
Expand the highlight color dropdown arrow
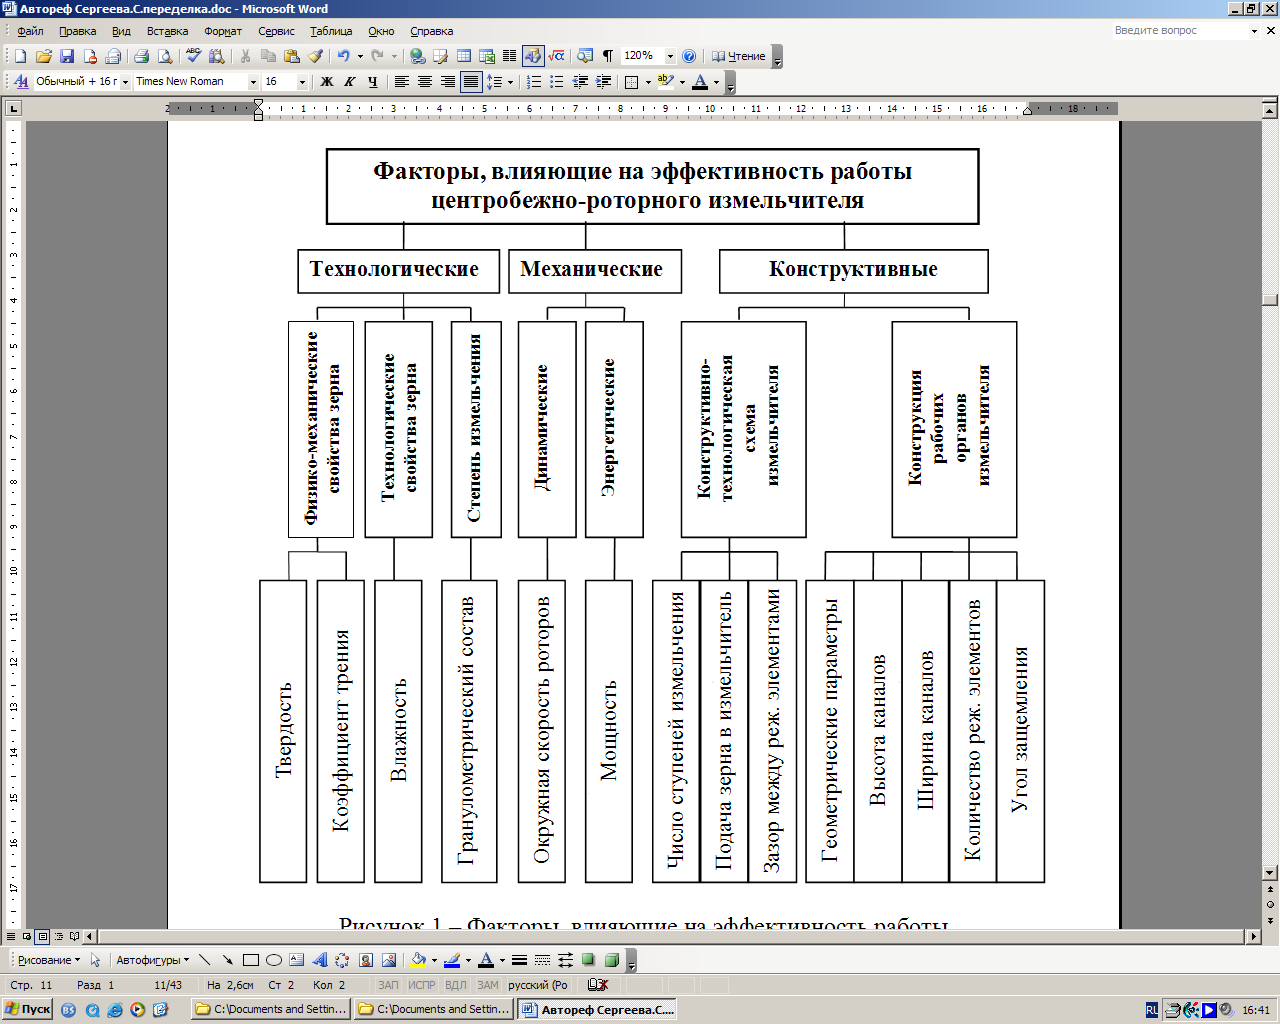click(682, 82)
